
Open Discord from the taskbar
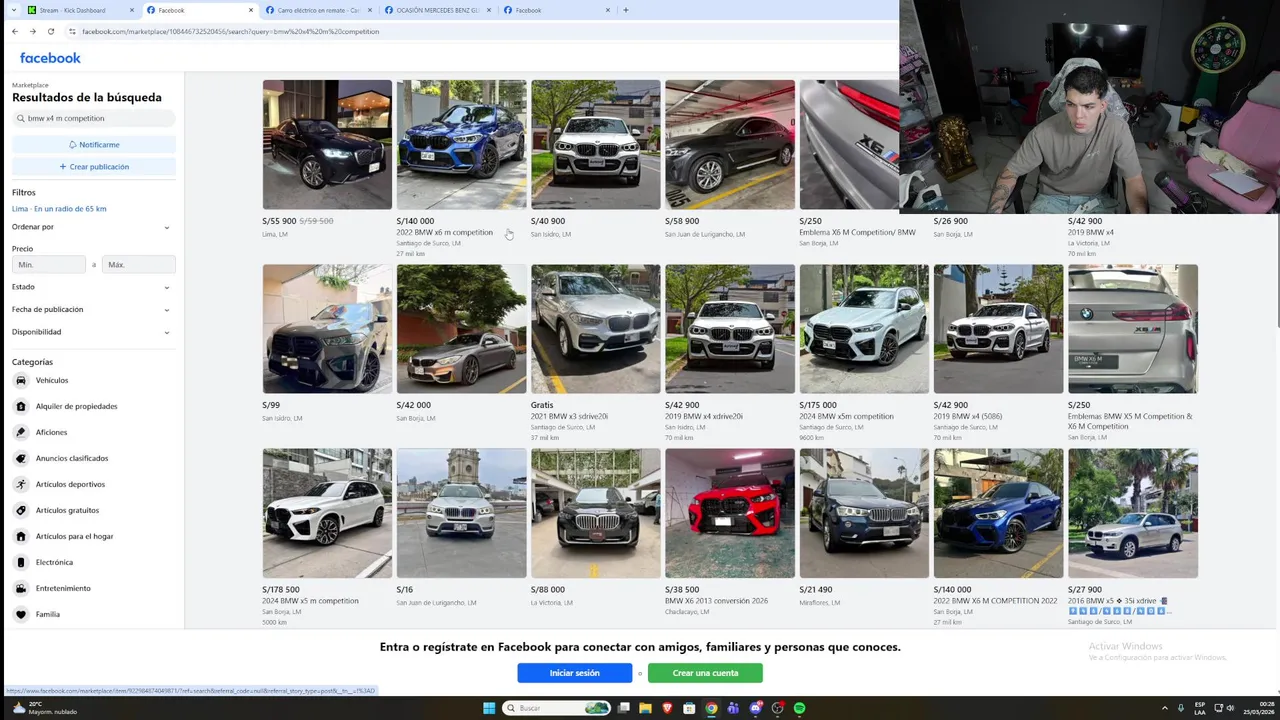coord(755,708)
